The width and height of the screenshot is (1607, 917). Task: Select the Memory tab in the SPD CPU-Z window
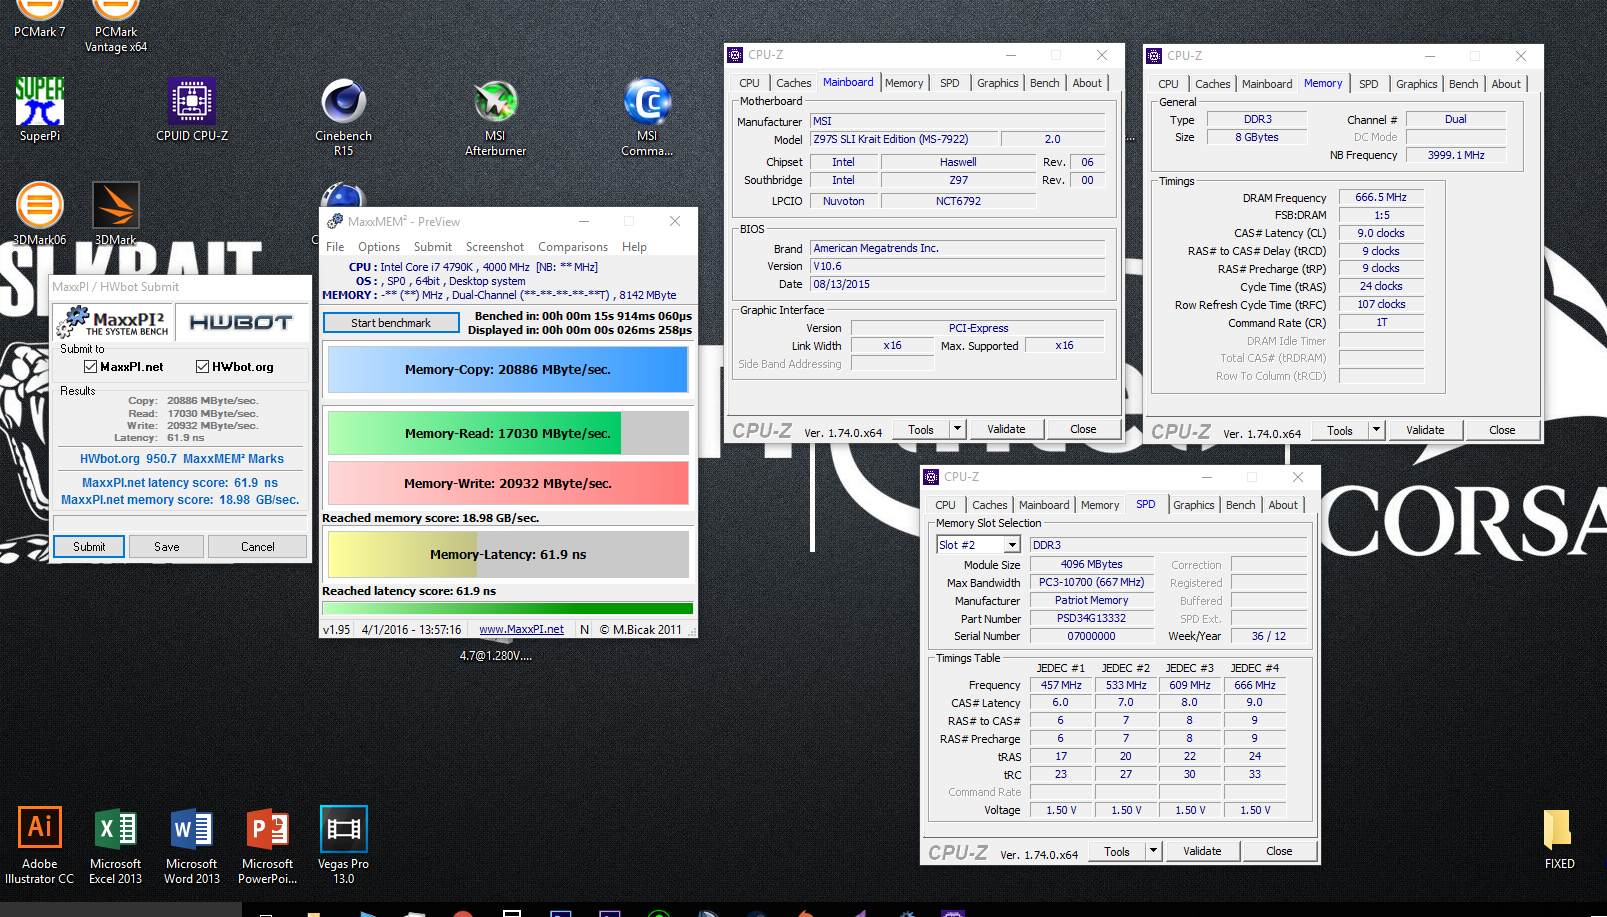coord(1100,505)
